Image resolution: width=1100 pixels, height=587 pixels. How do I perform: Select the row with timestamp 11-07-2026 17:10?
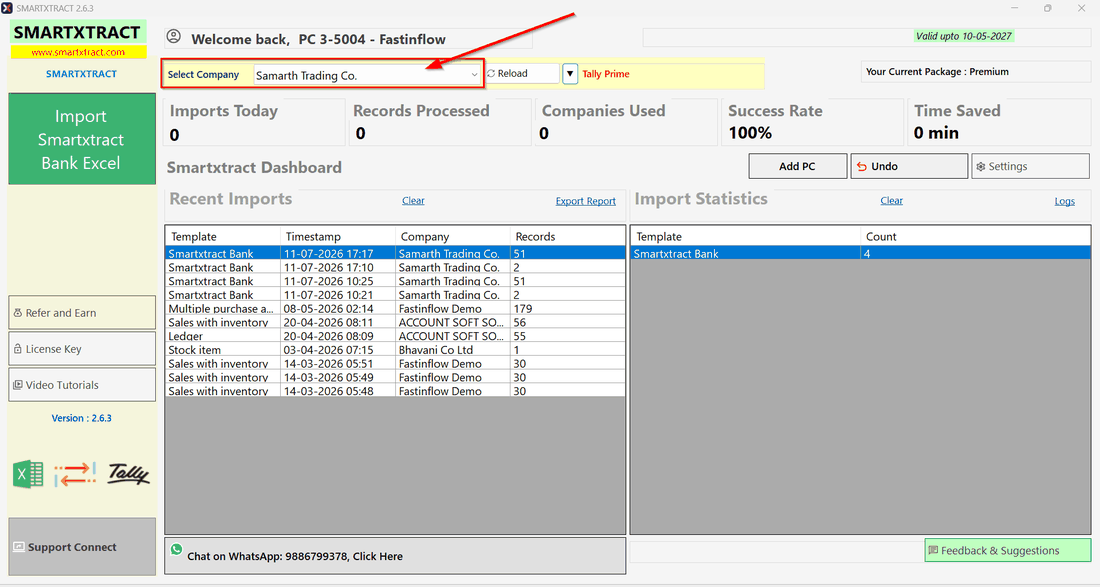pos(395,267)
